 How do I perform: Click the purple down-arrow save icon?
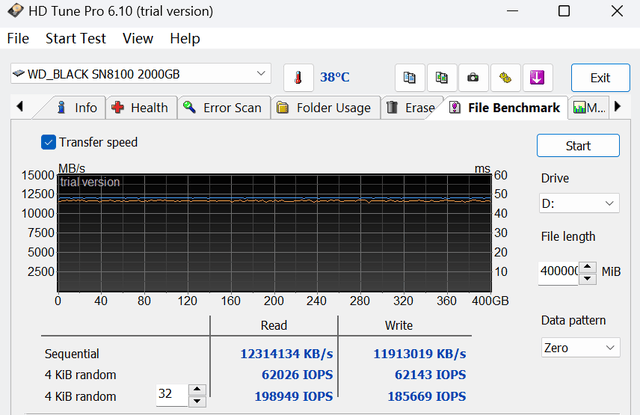click(537, 77)
